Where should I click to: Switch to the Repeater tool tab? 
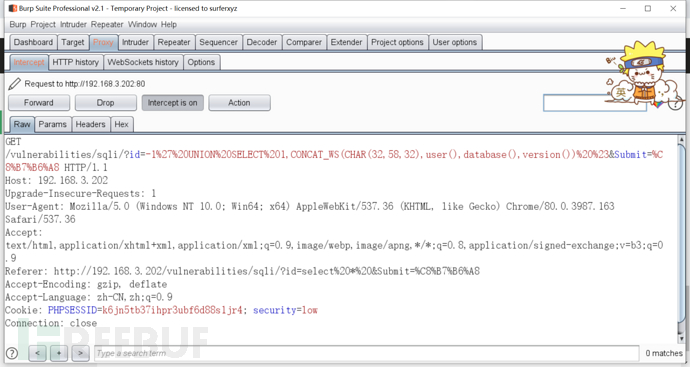(x=174, y=42)
